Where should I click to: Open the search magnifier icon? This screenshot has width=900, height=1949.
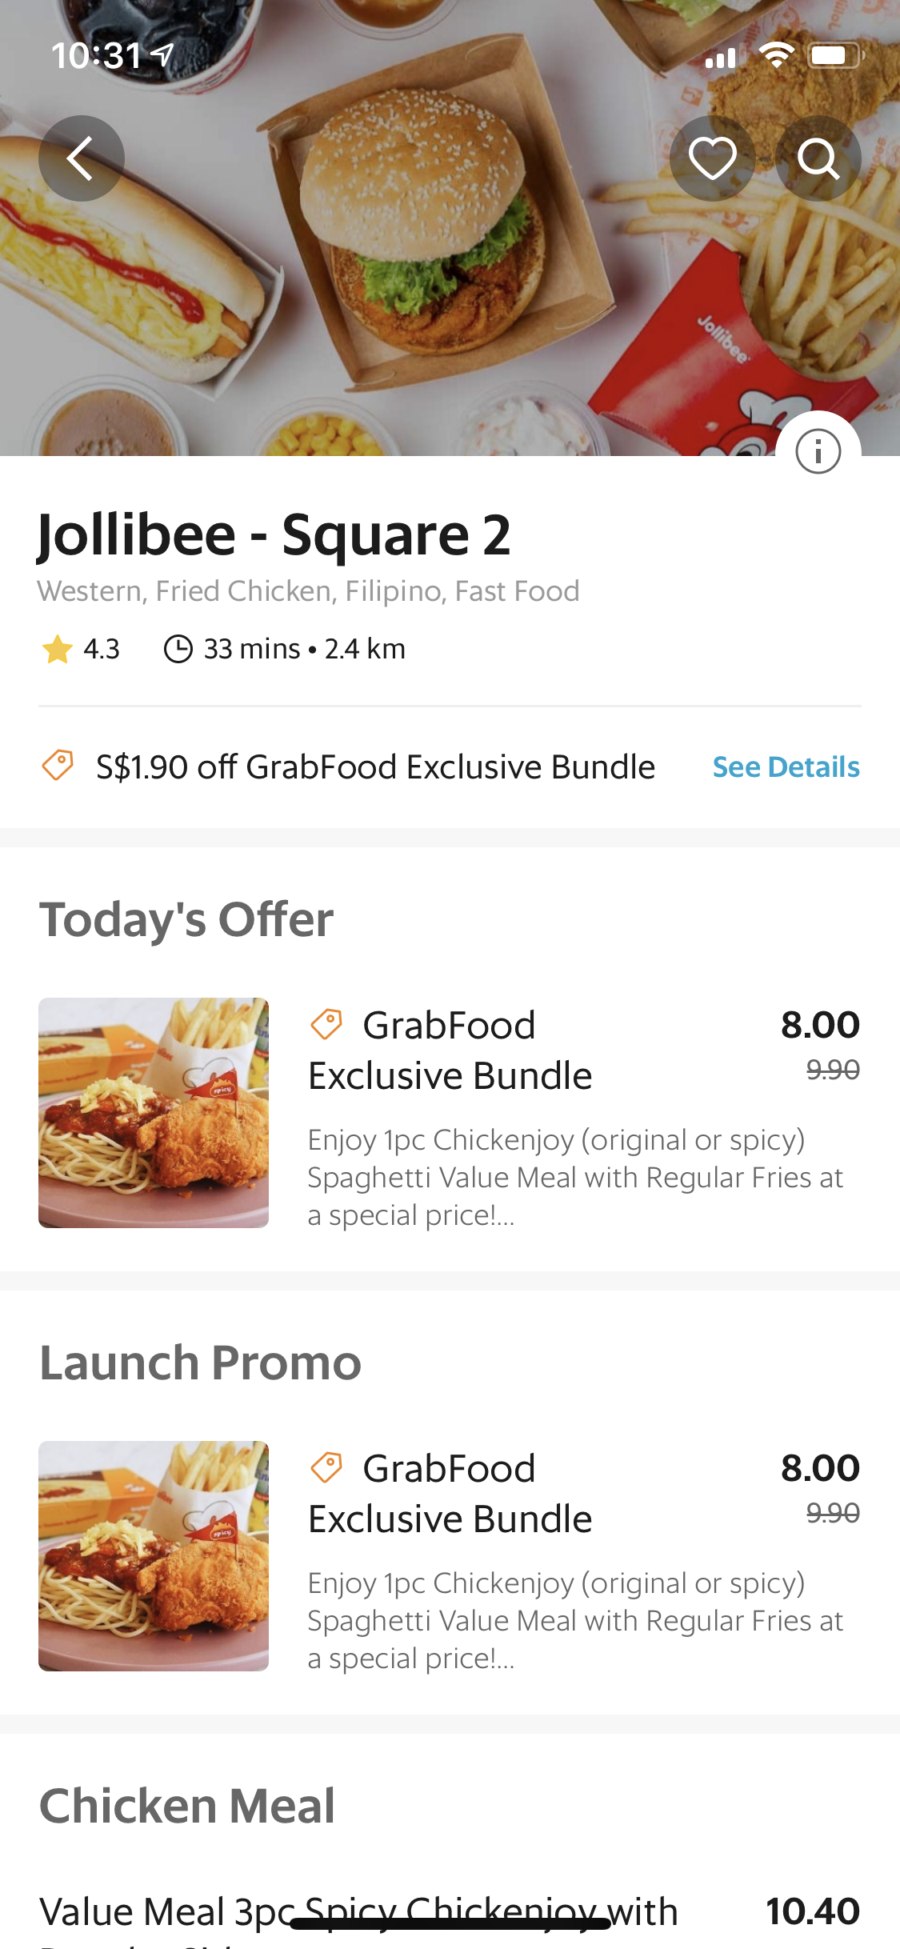coord(818,158)
